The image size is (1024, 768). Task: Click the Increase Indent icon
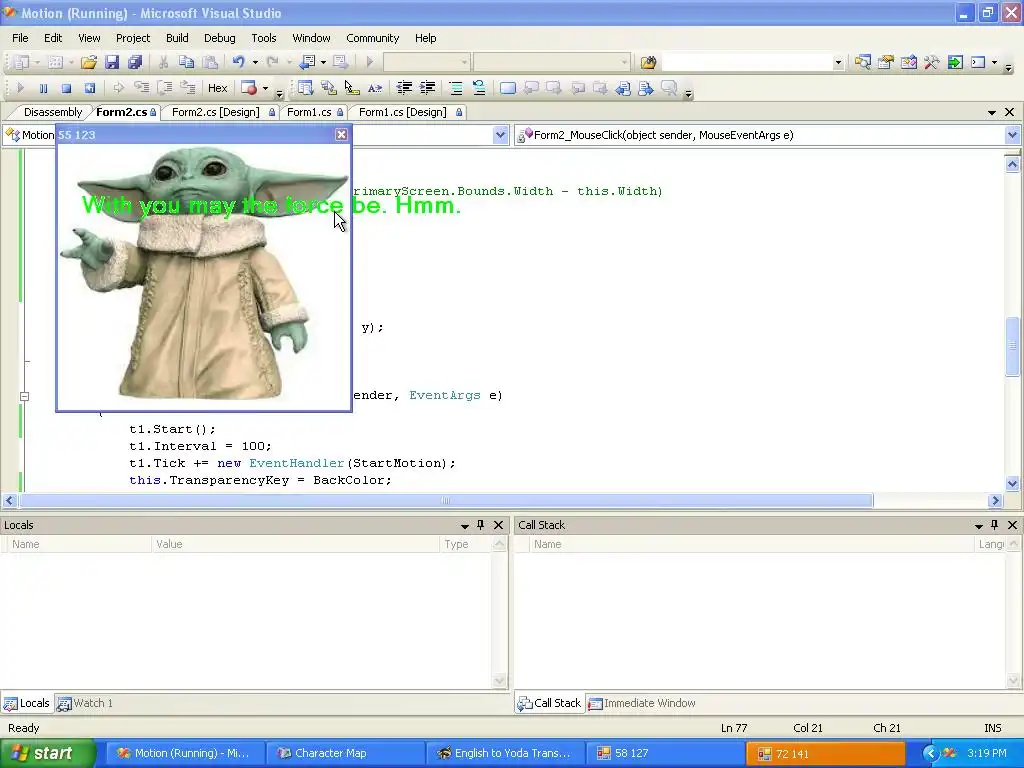pyautogui.click(x=427, y=88)
